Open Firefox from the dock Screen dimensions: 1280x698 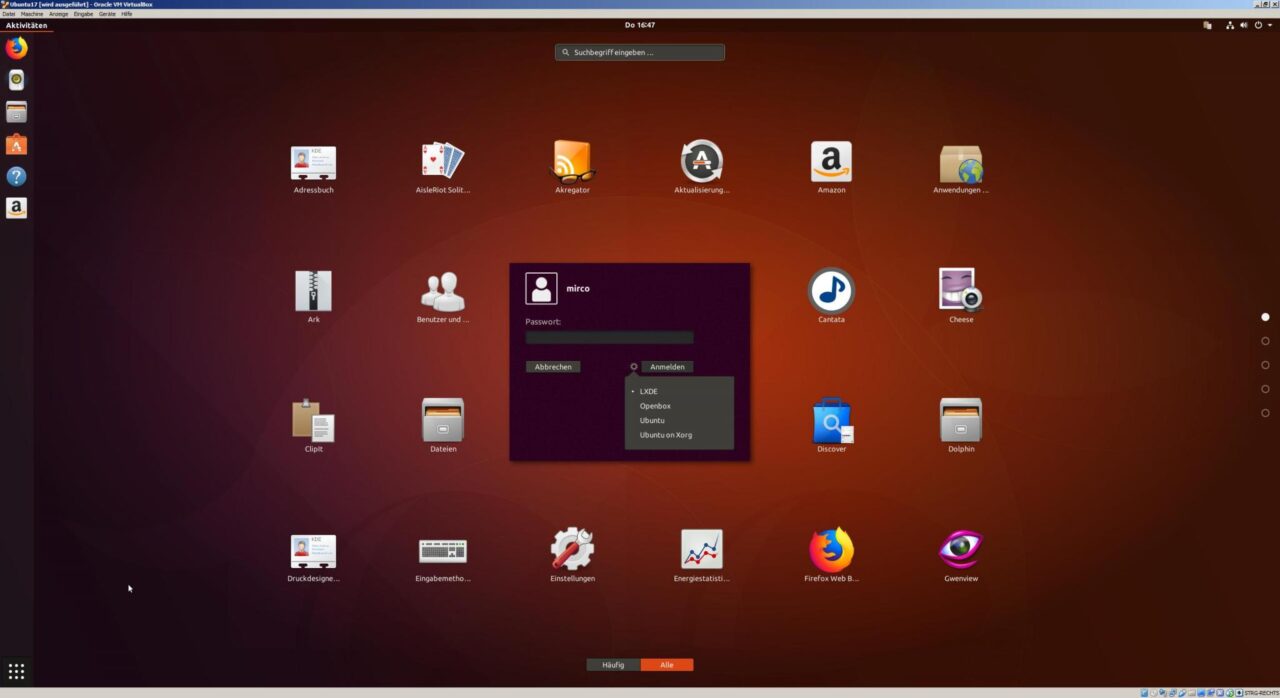(16, 47)
